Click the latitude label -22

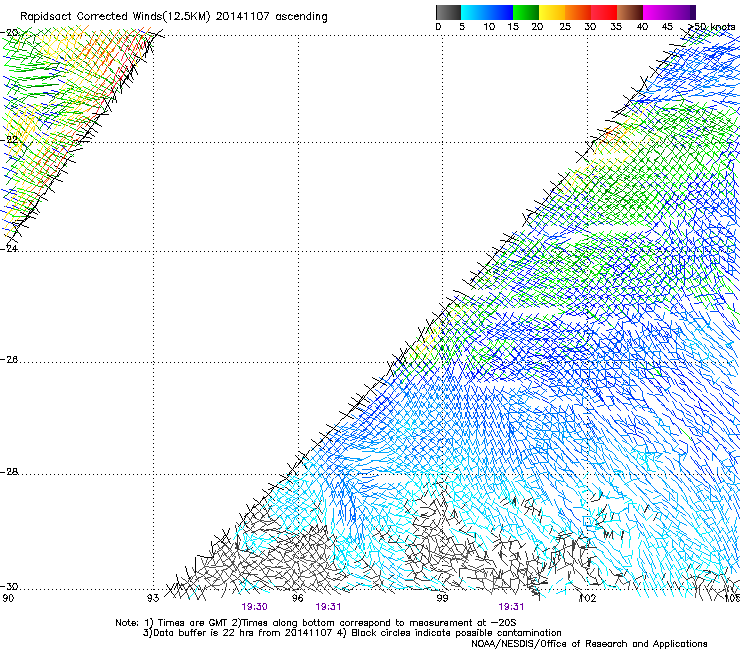point(9,140)
